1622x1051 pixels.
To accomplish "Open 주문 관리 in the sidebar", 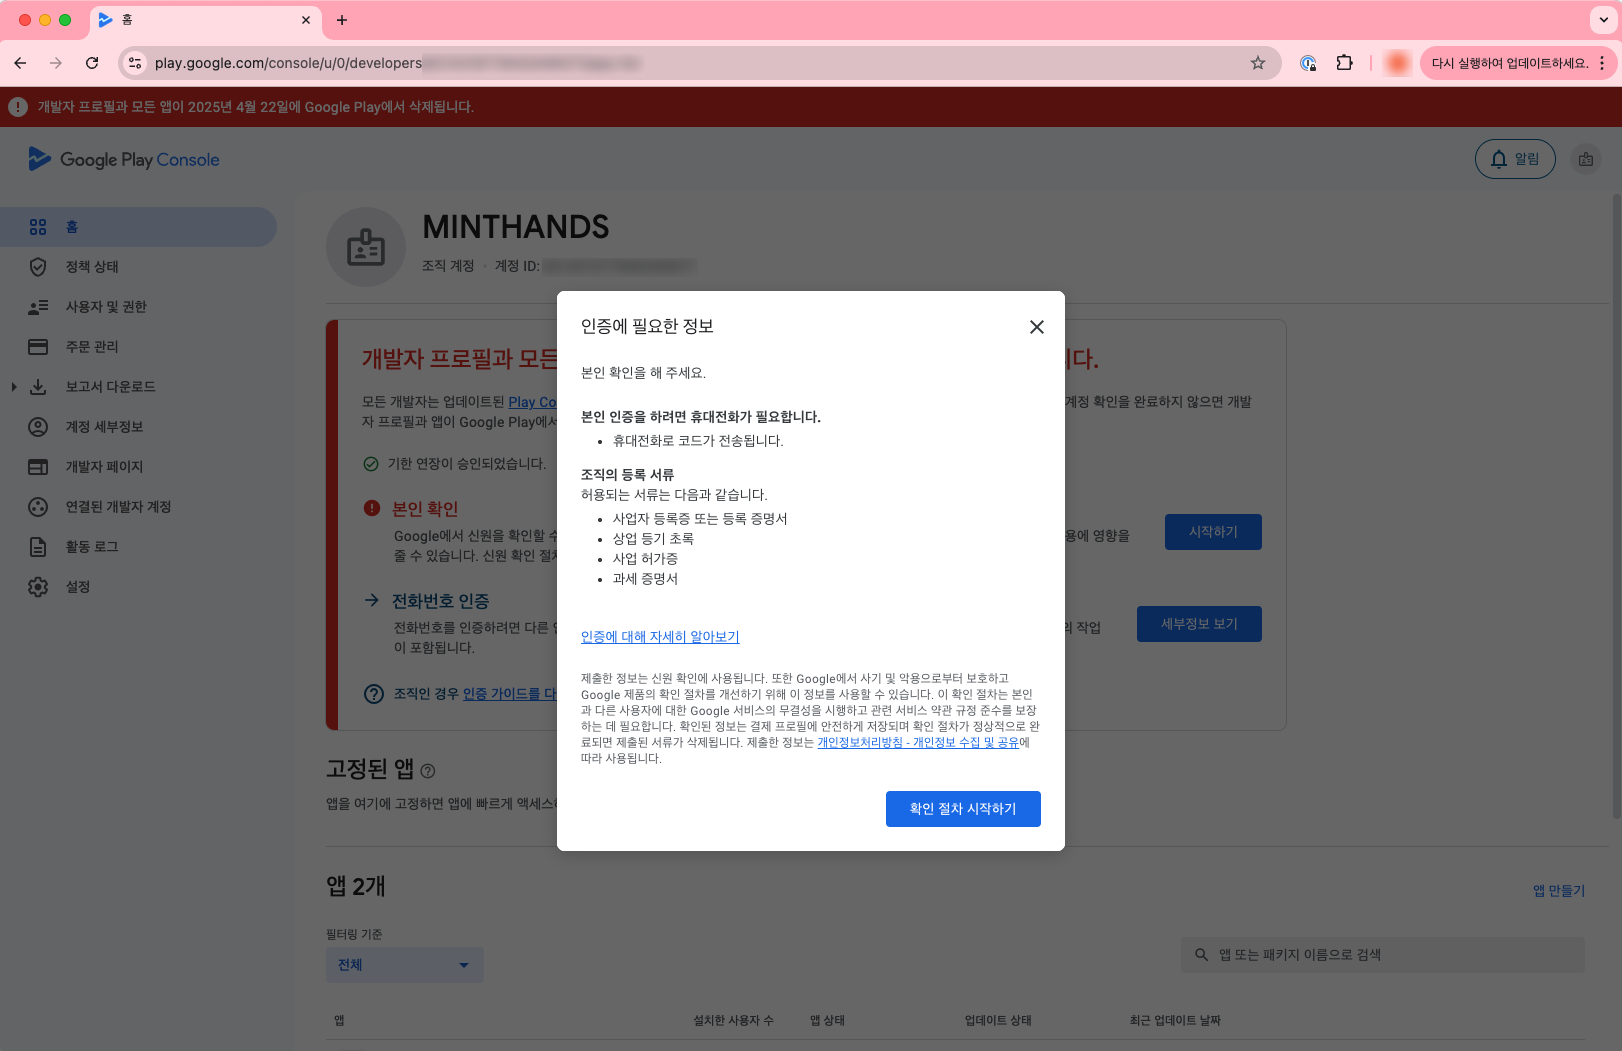I will point(138,347).
